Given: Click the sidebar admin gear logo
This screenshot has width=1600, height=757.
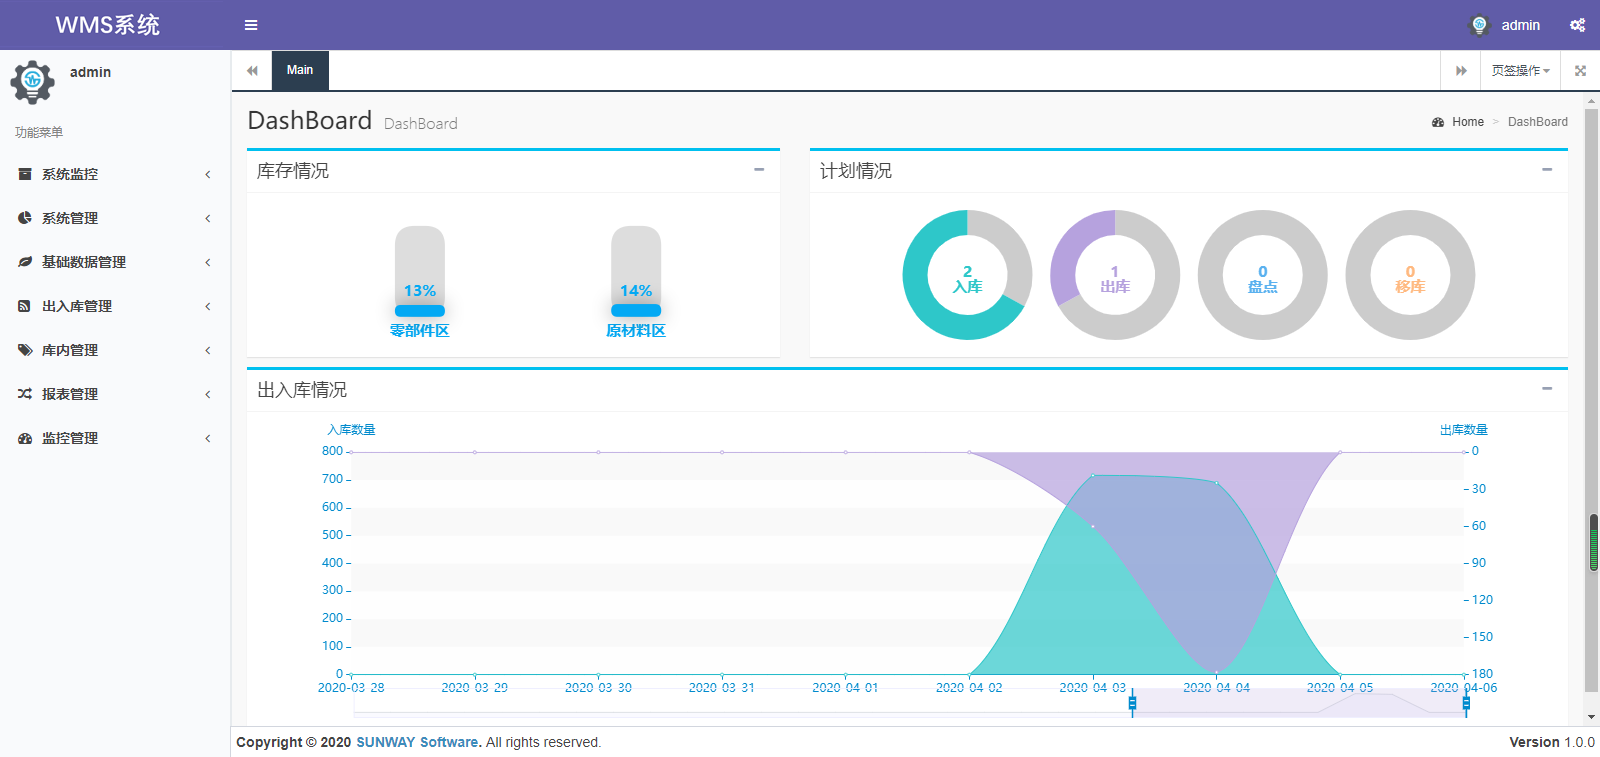Looking at the screenshot, I should click(x=32, y=82).
